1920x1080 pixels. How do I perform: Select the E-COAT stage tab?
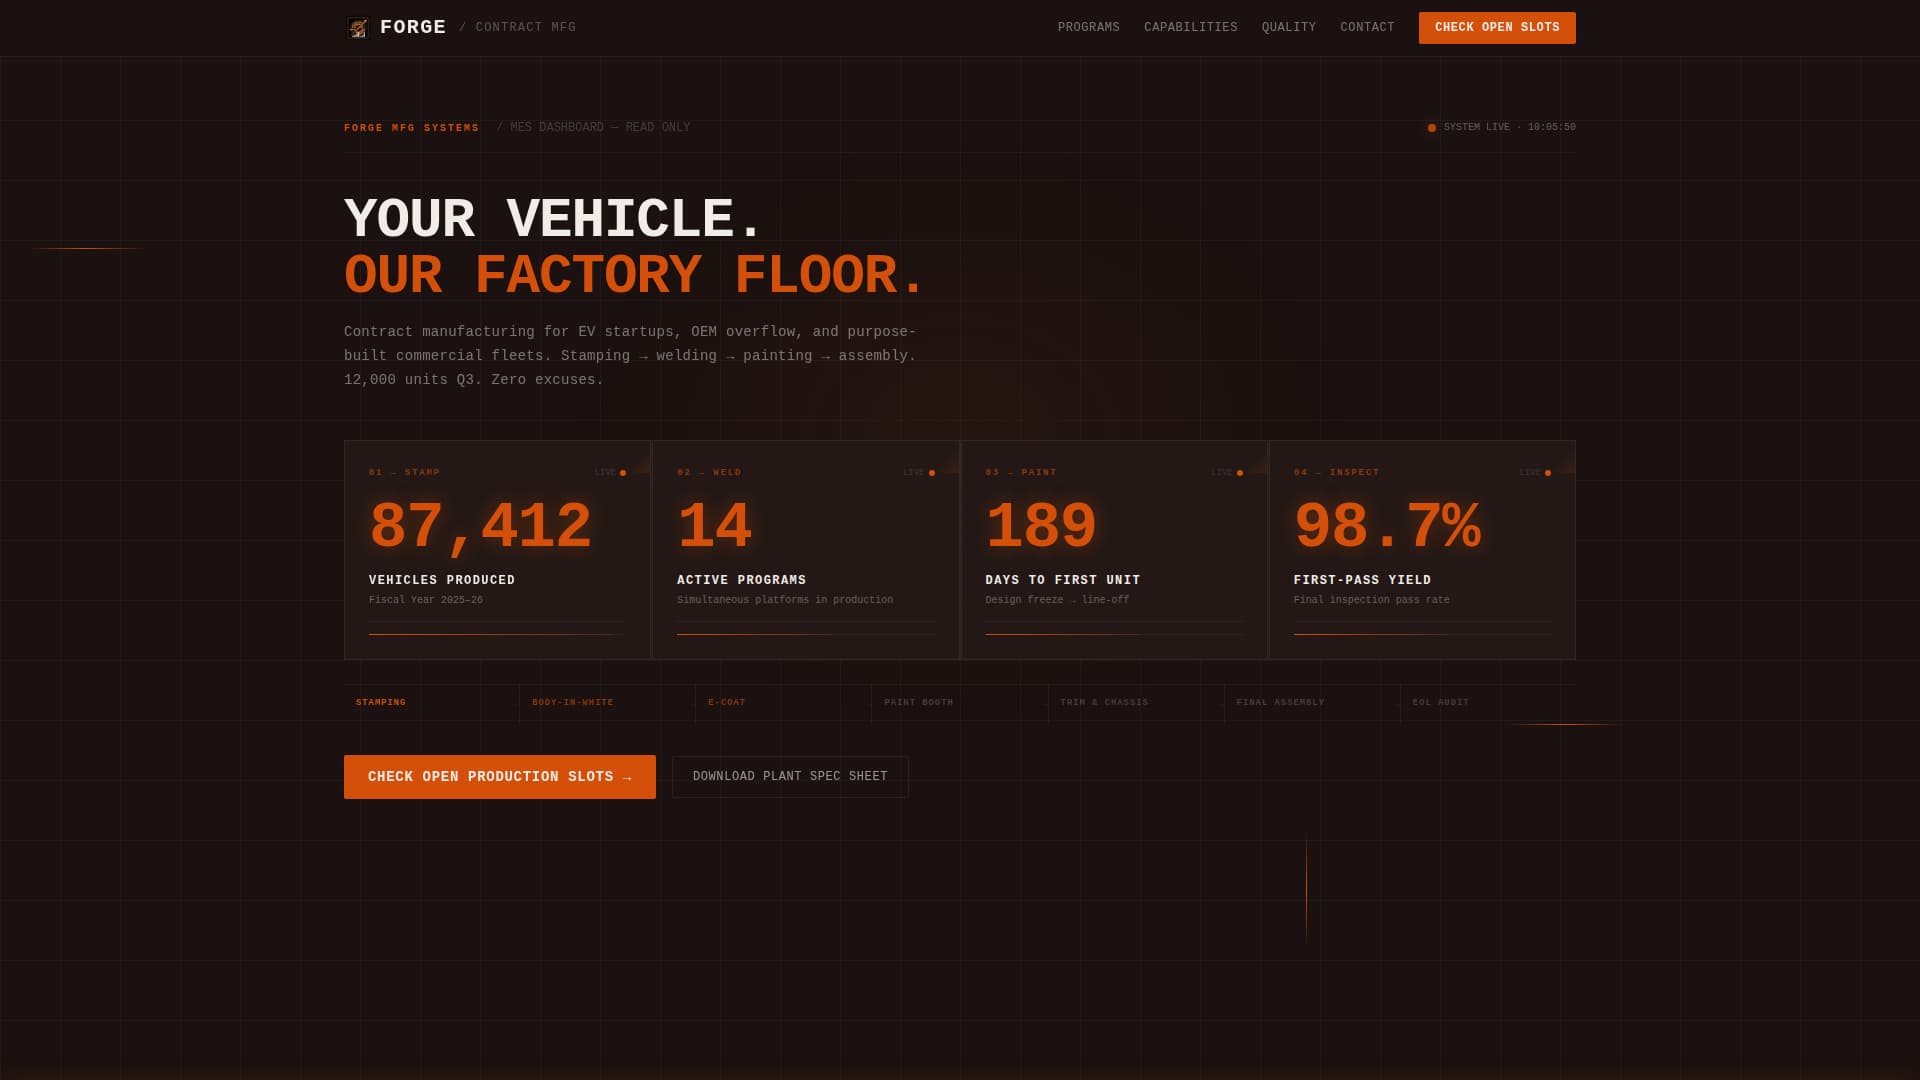coord(729,702)
